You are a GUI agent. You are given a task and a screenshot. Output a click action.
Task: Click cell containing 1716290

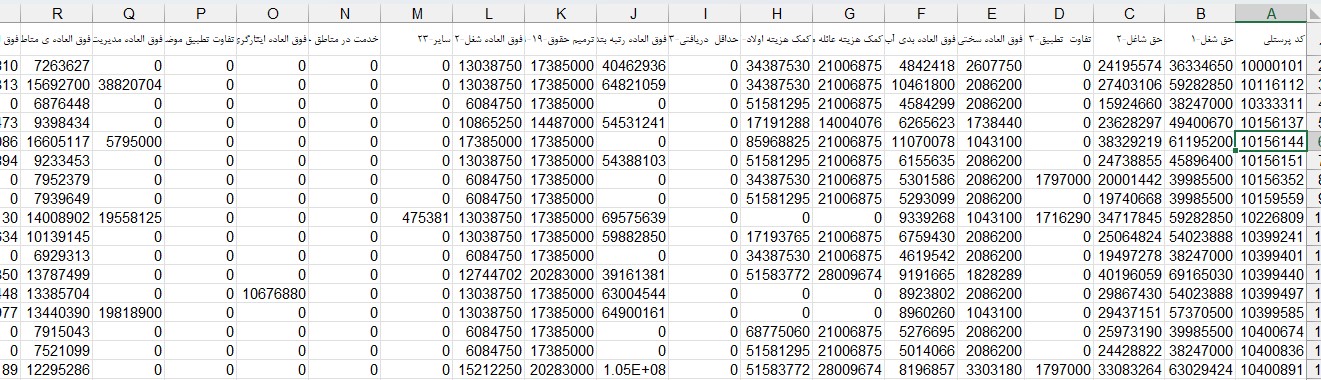(x=1059, y=218)
